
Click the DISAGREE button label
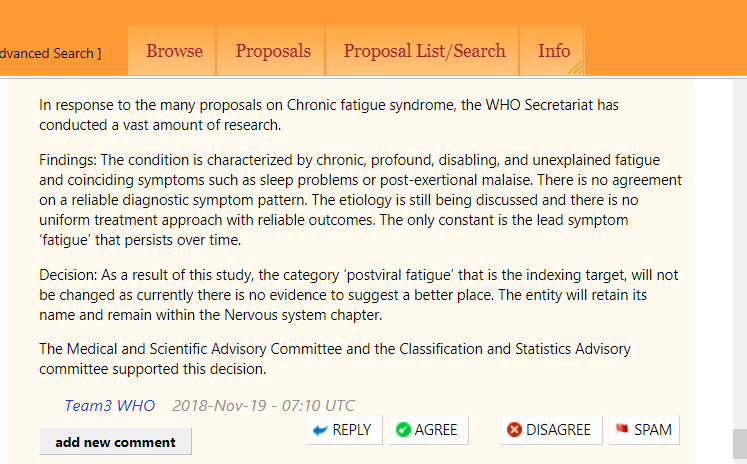point(558,430)
